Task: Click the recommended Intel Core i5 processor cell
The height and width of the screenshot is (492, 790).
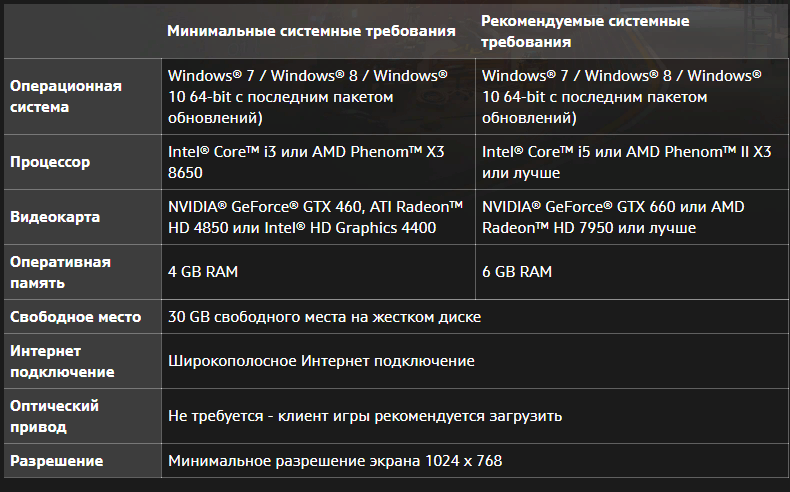Action: (x=632, y=162)
